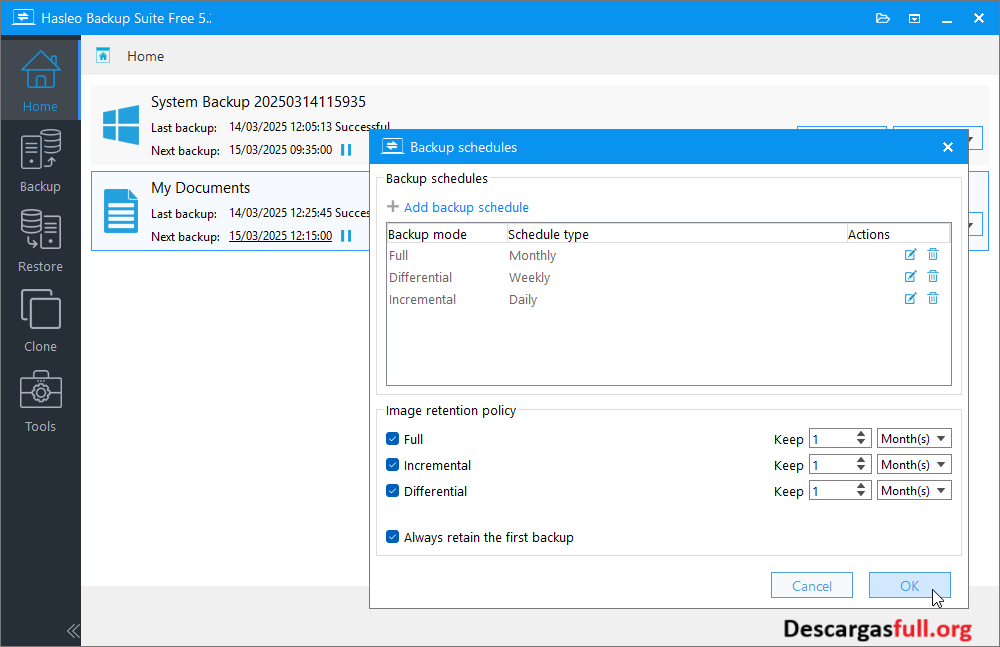Open the folder icon in the title bar
The image size is (1000, 647).
[x=882, y=17]
